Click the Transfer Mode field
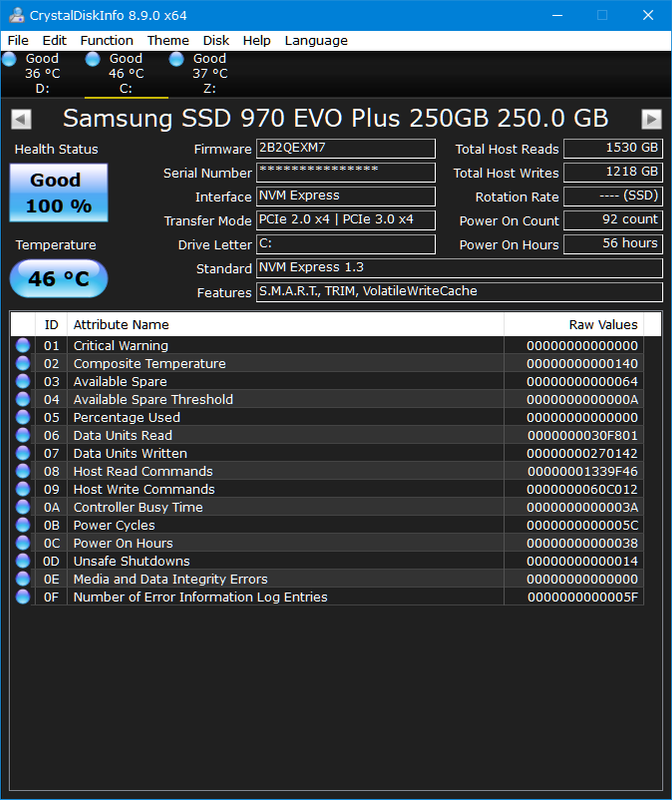Screen dimensions: 672x800 345,220
